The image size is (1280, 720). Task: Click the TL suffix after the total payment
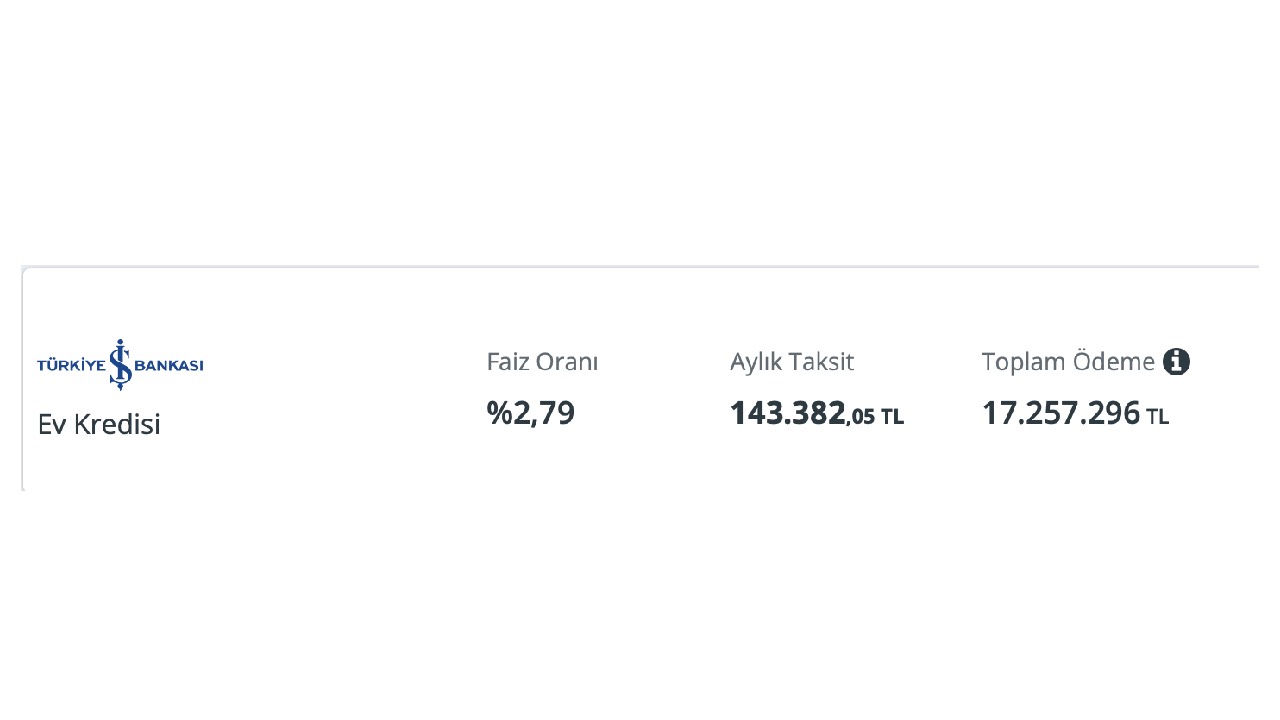(x=1157, y=417)
